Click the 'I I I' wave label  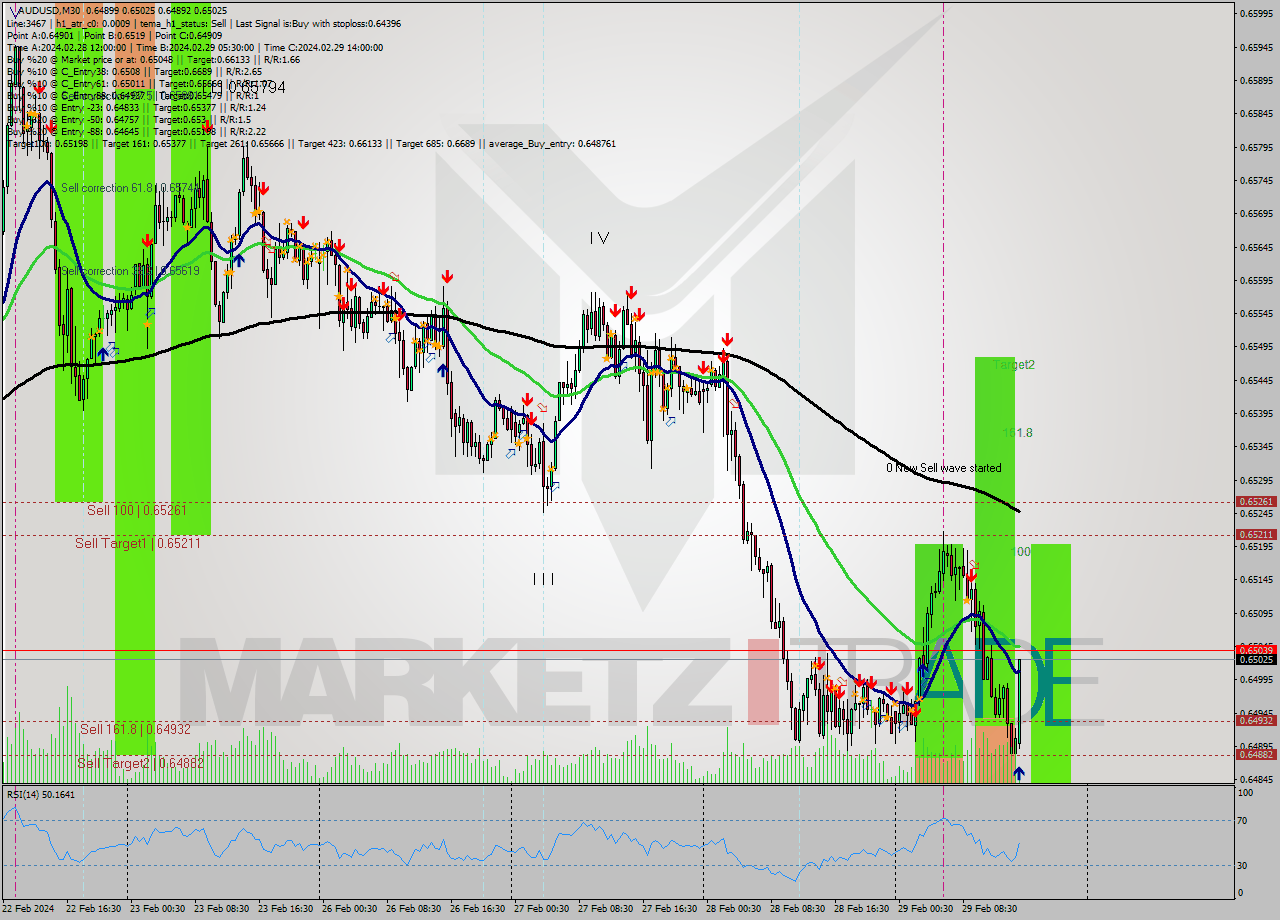tap(543, 578)
